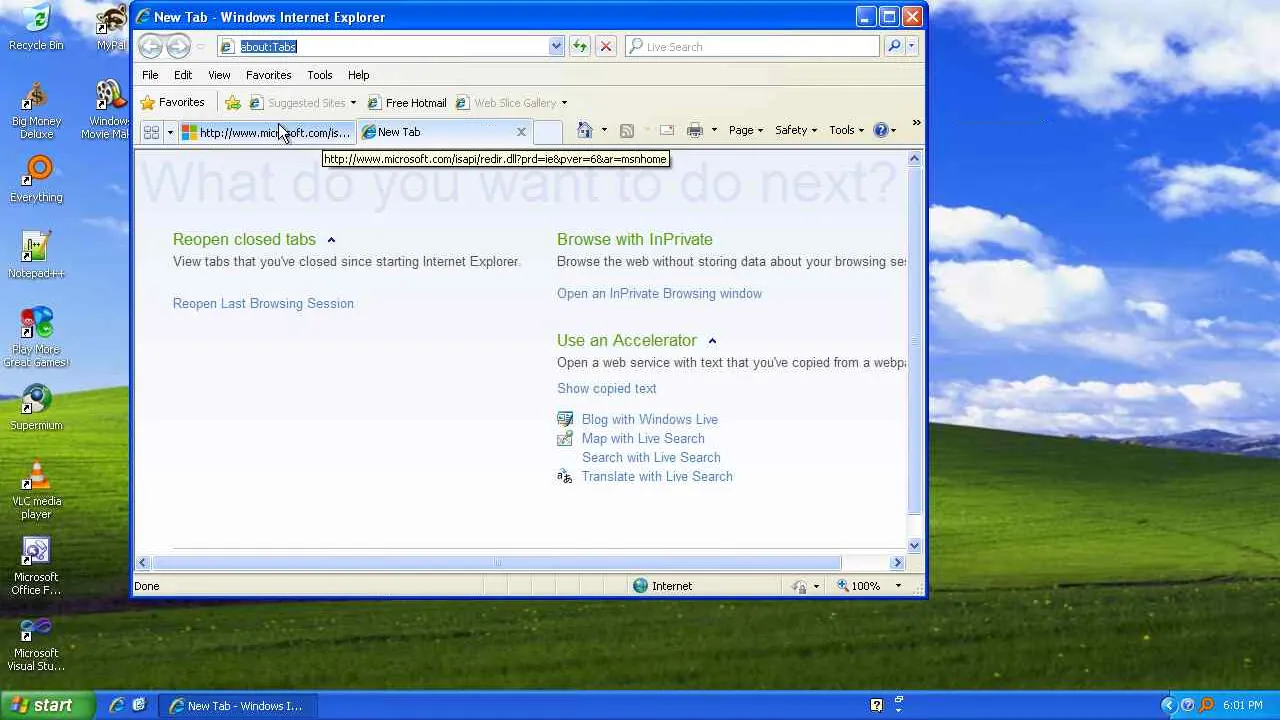Click the blue Help question mark icon
The width and height of the screenshot is (1280, 720).
click(x=881, y=130)
